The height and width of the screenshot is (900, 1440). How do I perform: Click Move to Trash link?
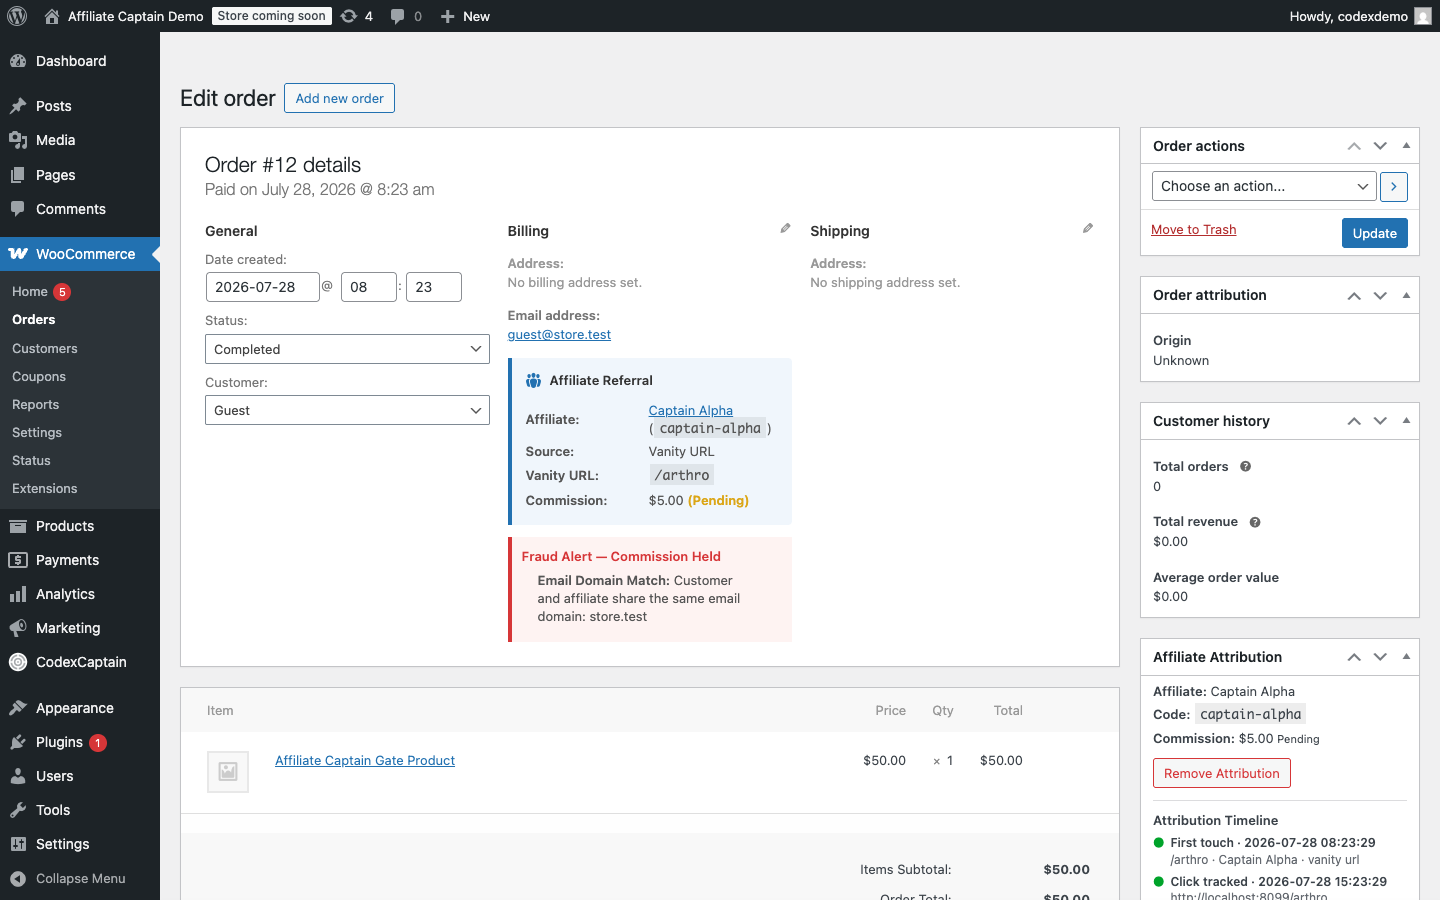click(x=1194, y=229)
